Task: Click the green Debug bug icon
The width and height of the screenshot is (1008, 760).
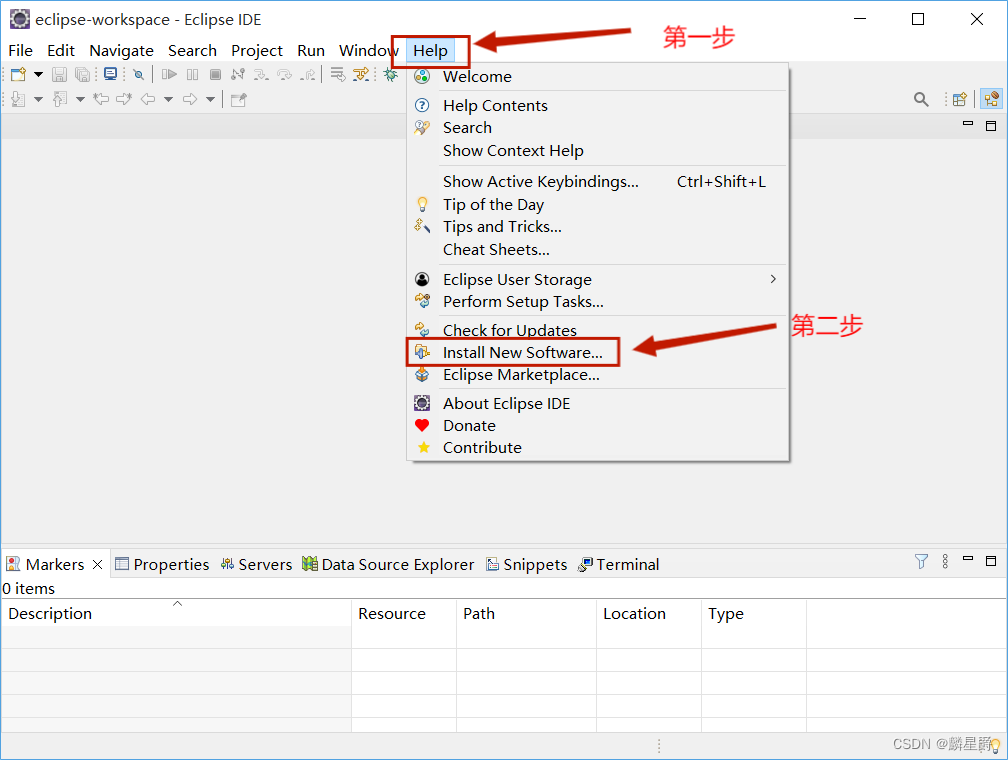Action: click(390, 75)
